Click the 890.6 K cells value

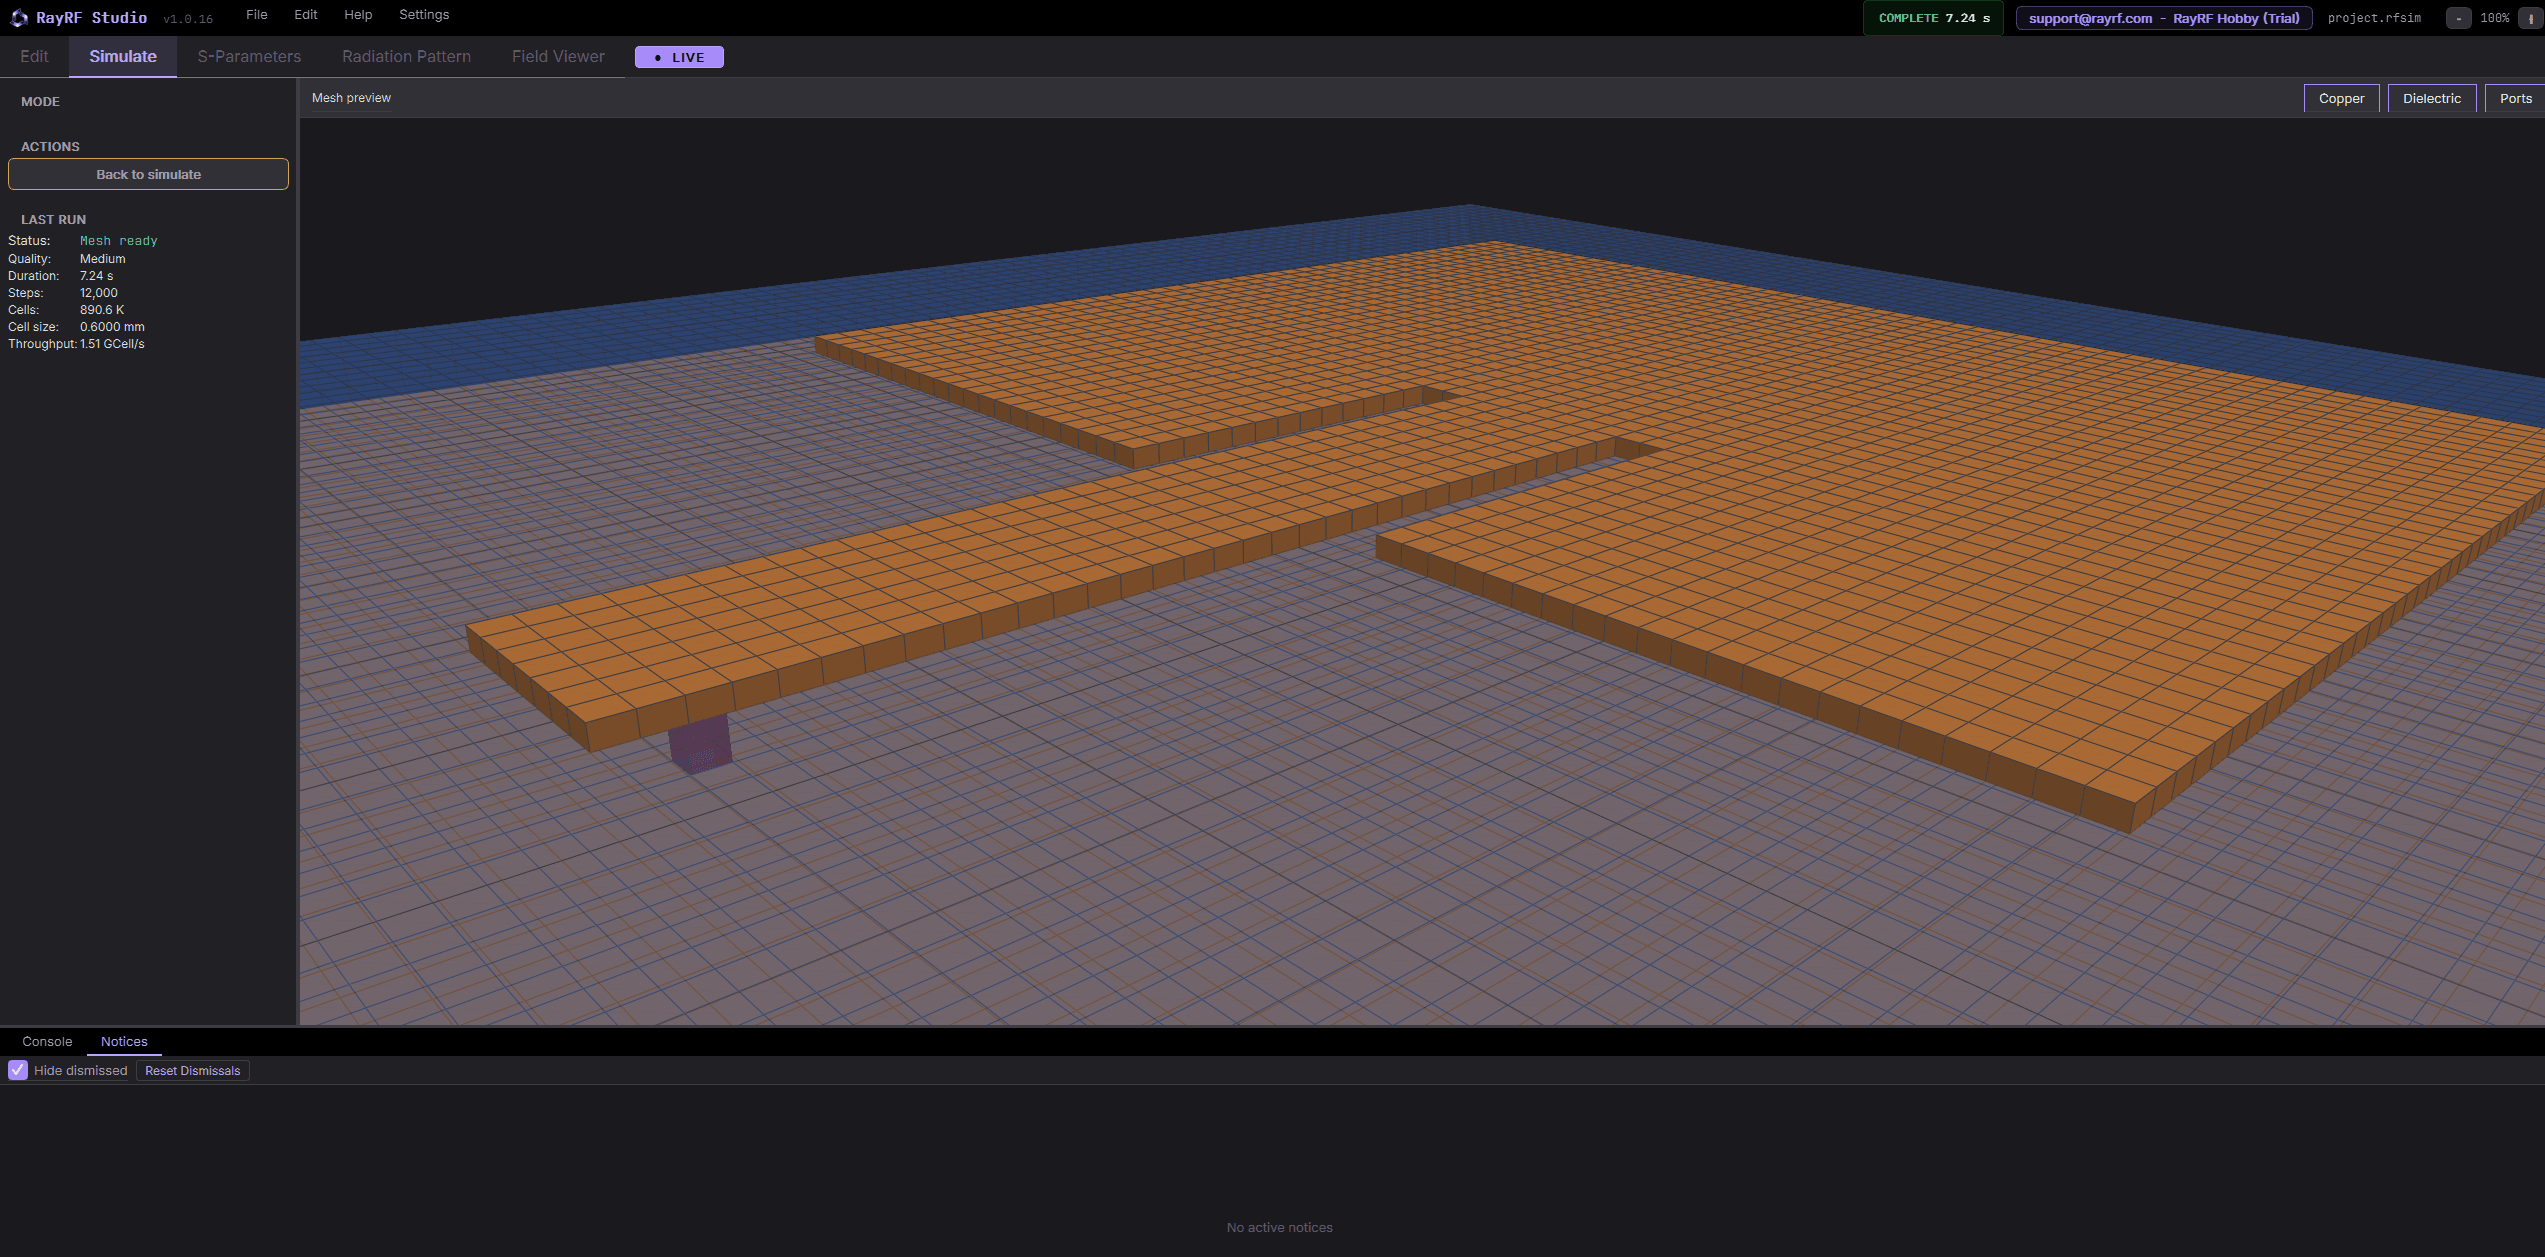[x=102, y=310]
